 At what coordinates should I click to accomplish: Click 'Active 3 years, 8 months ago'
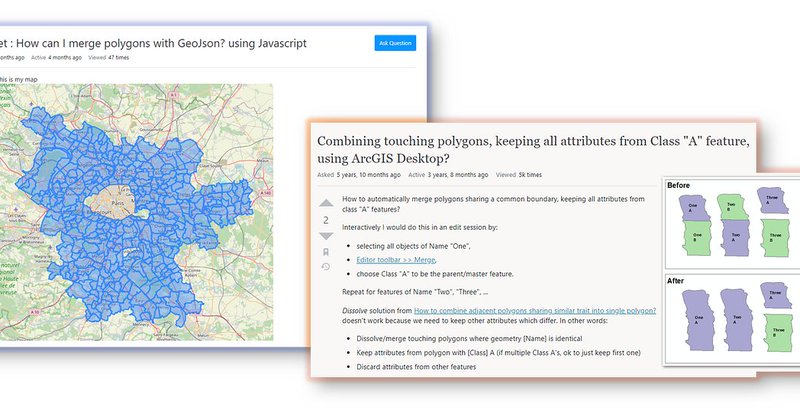click(x=448, y=175)
